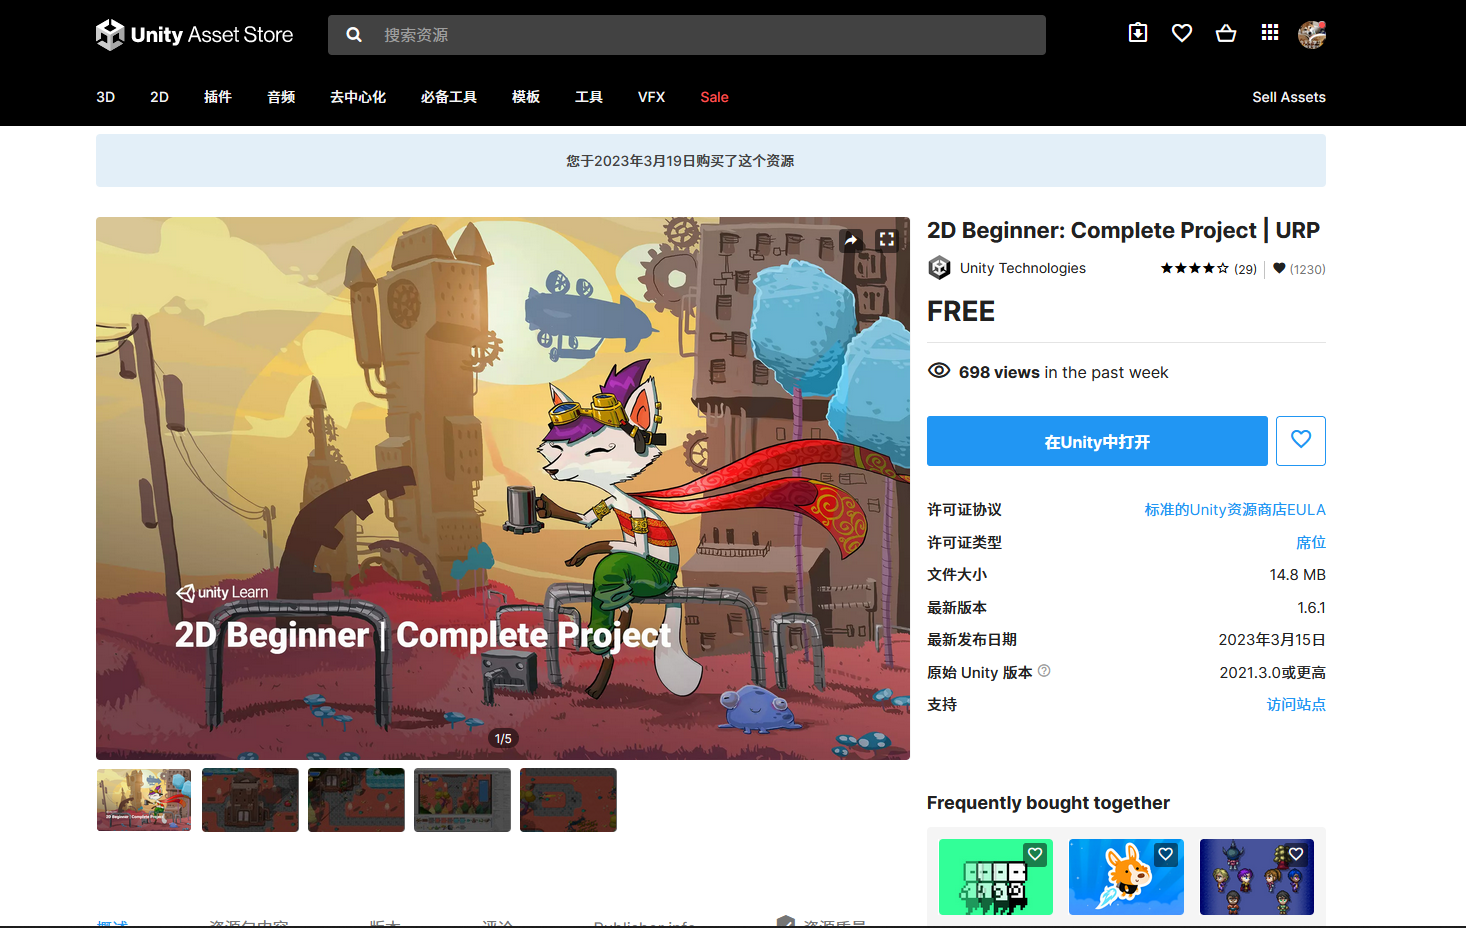Viewport: 1466px width, 928px height.
Task: Click the 在Unity中打开 button
Action: [1097, 441]
